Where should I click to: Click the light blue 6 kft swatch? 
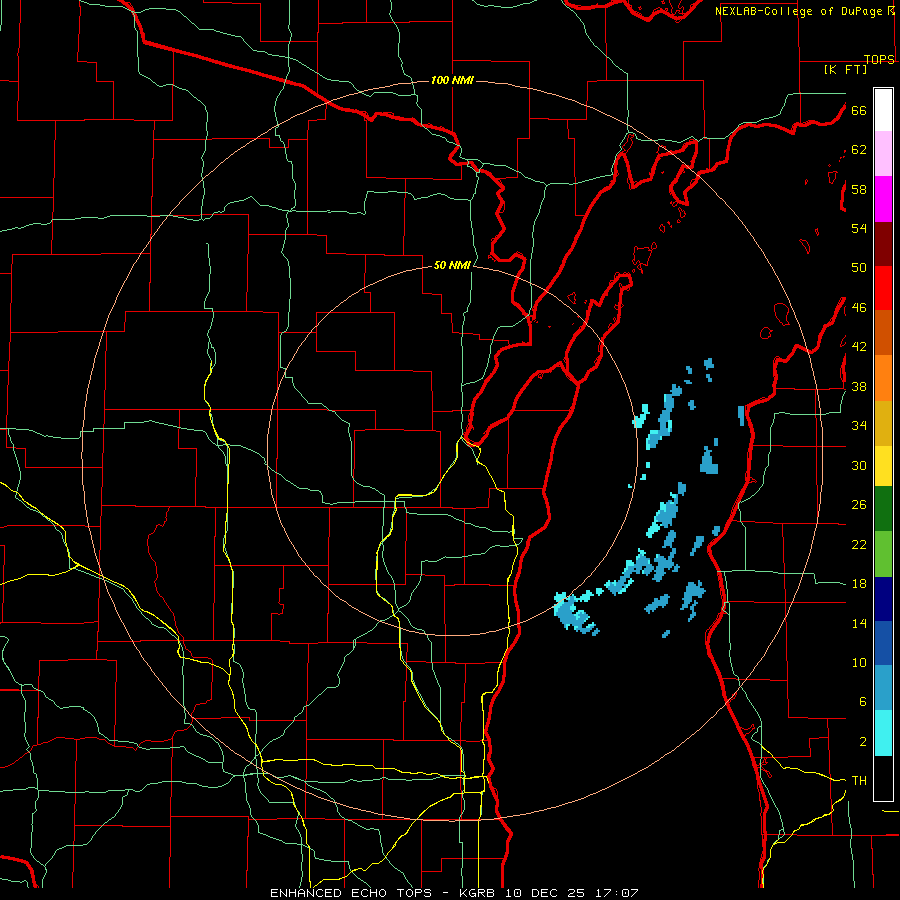[883, 688]
